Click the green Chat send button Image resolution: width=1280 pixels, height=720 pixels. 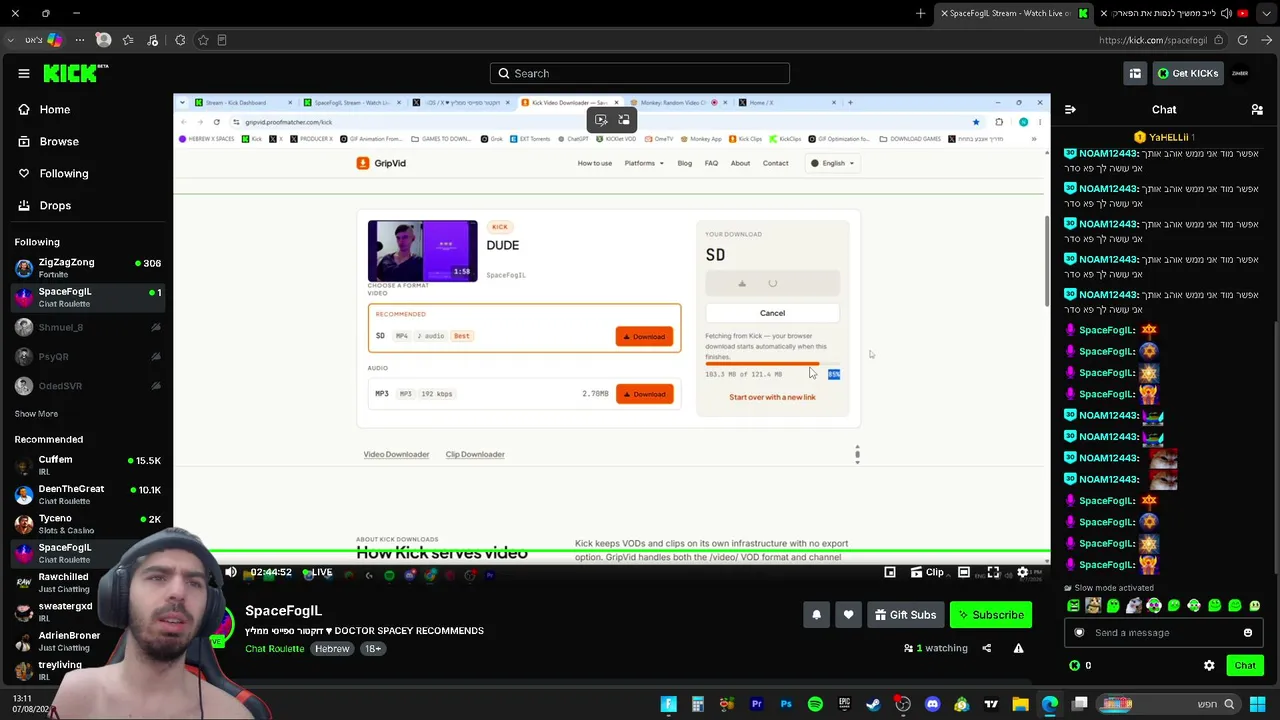(1245, 665)
